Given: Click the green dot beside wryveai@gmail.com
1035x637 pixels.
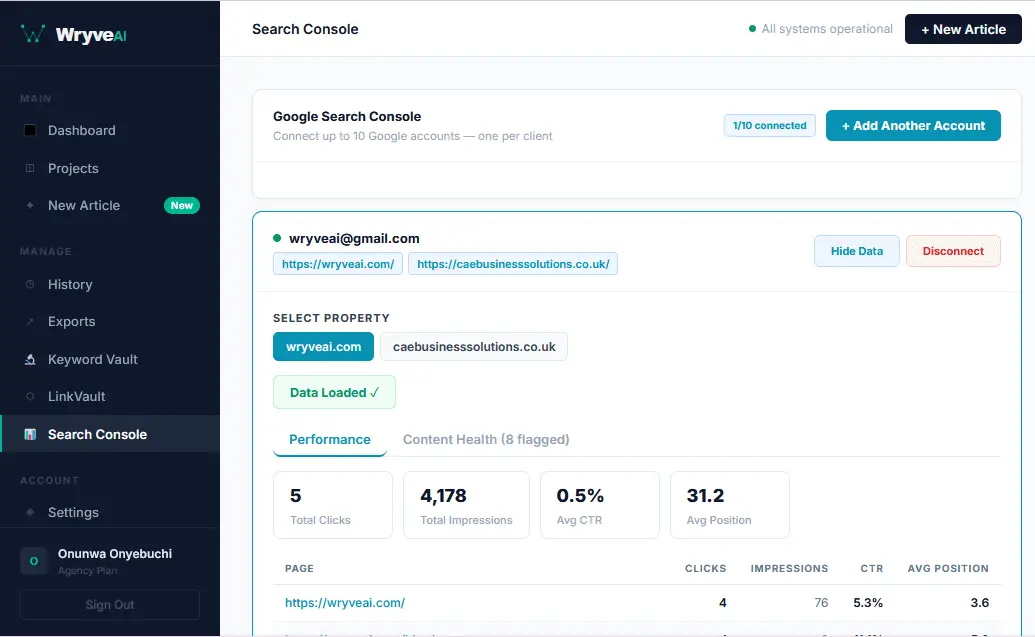Looking at the screenshot, I should [x=277, y=238].
